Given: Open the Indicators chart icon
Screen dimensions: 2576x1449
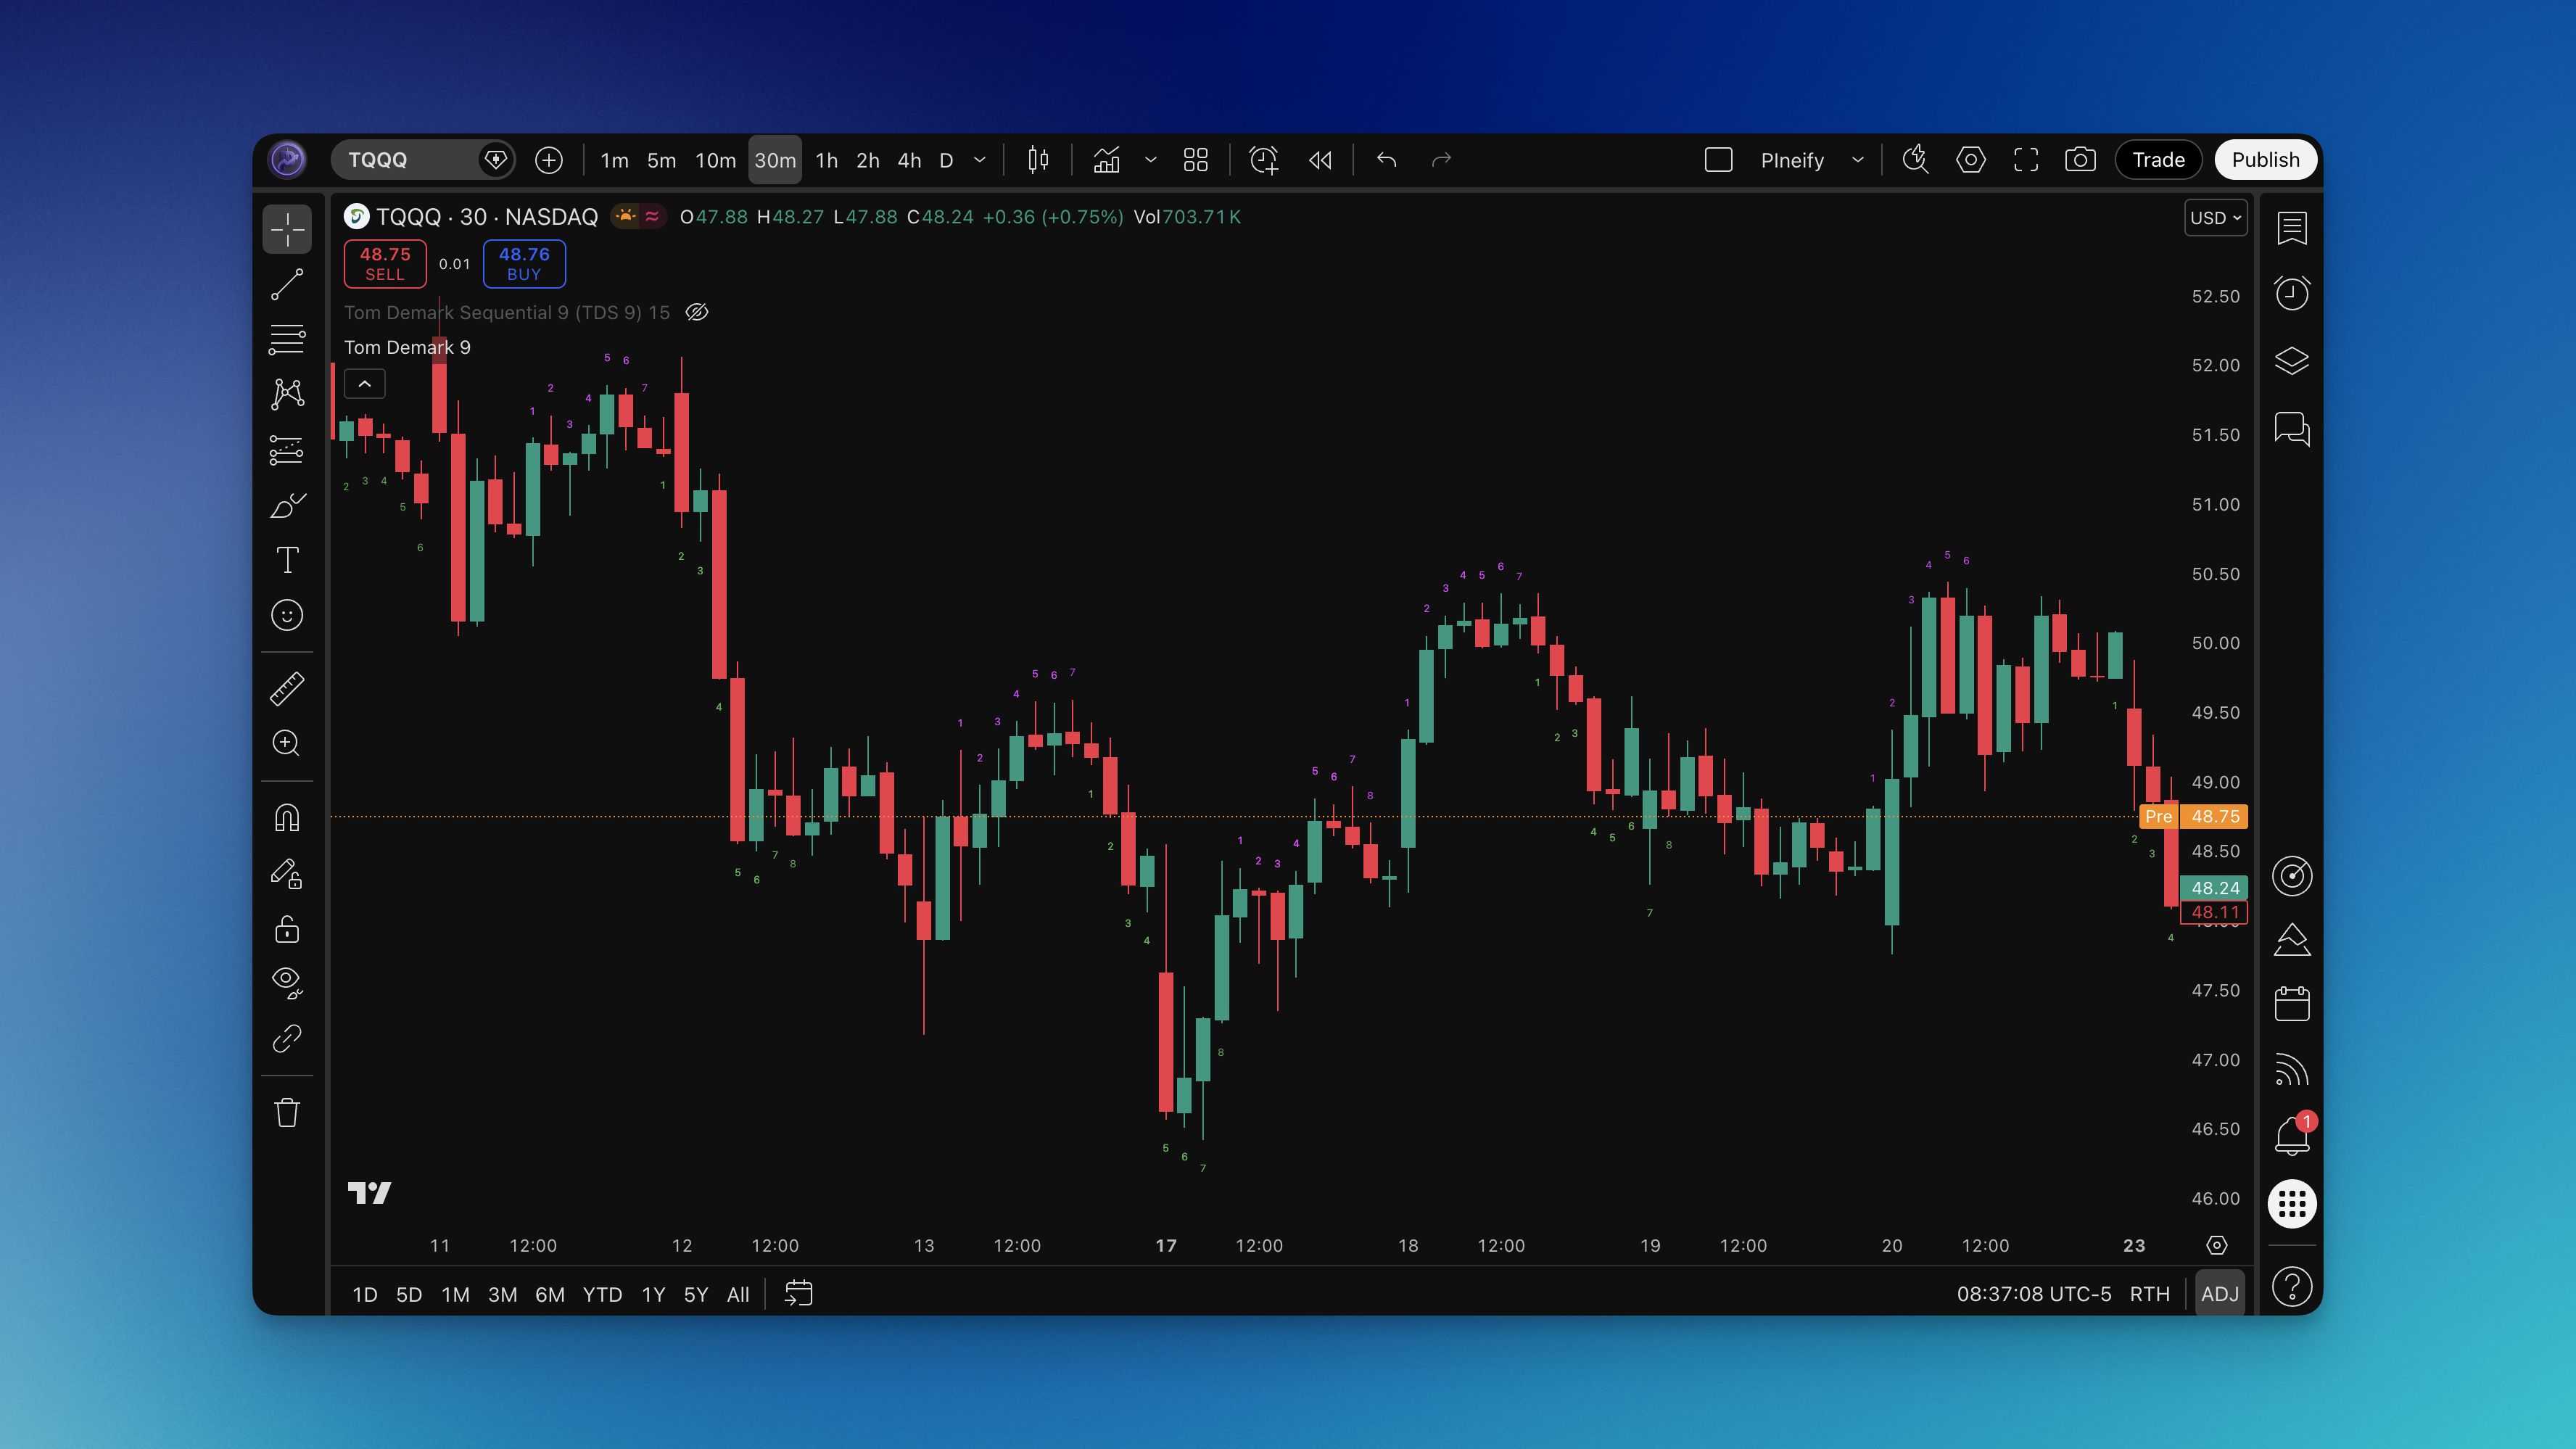Looking at the screenshot, I should tap(1106, 160).
